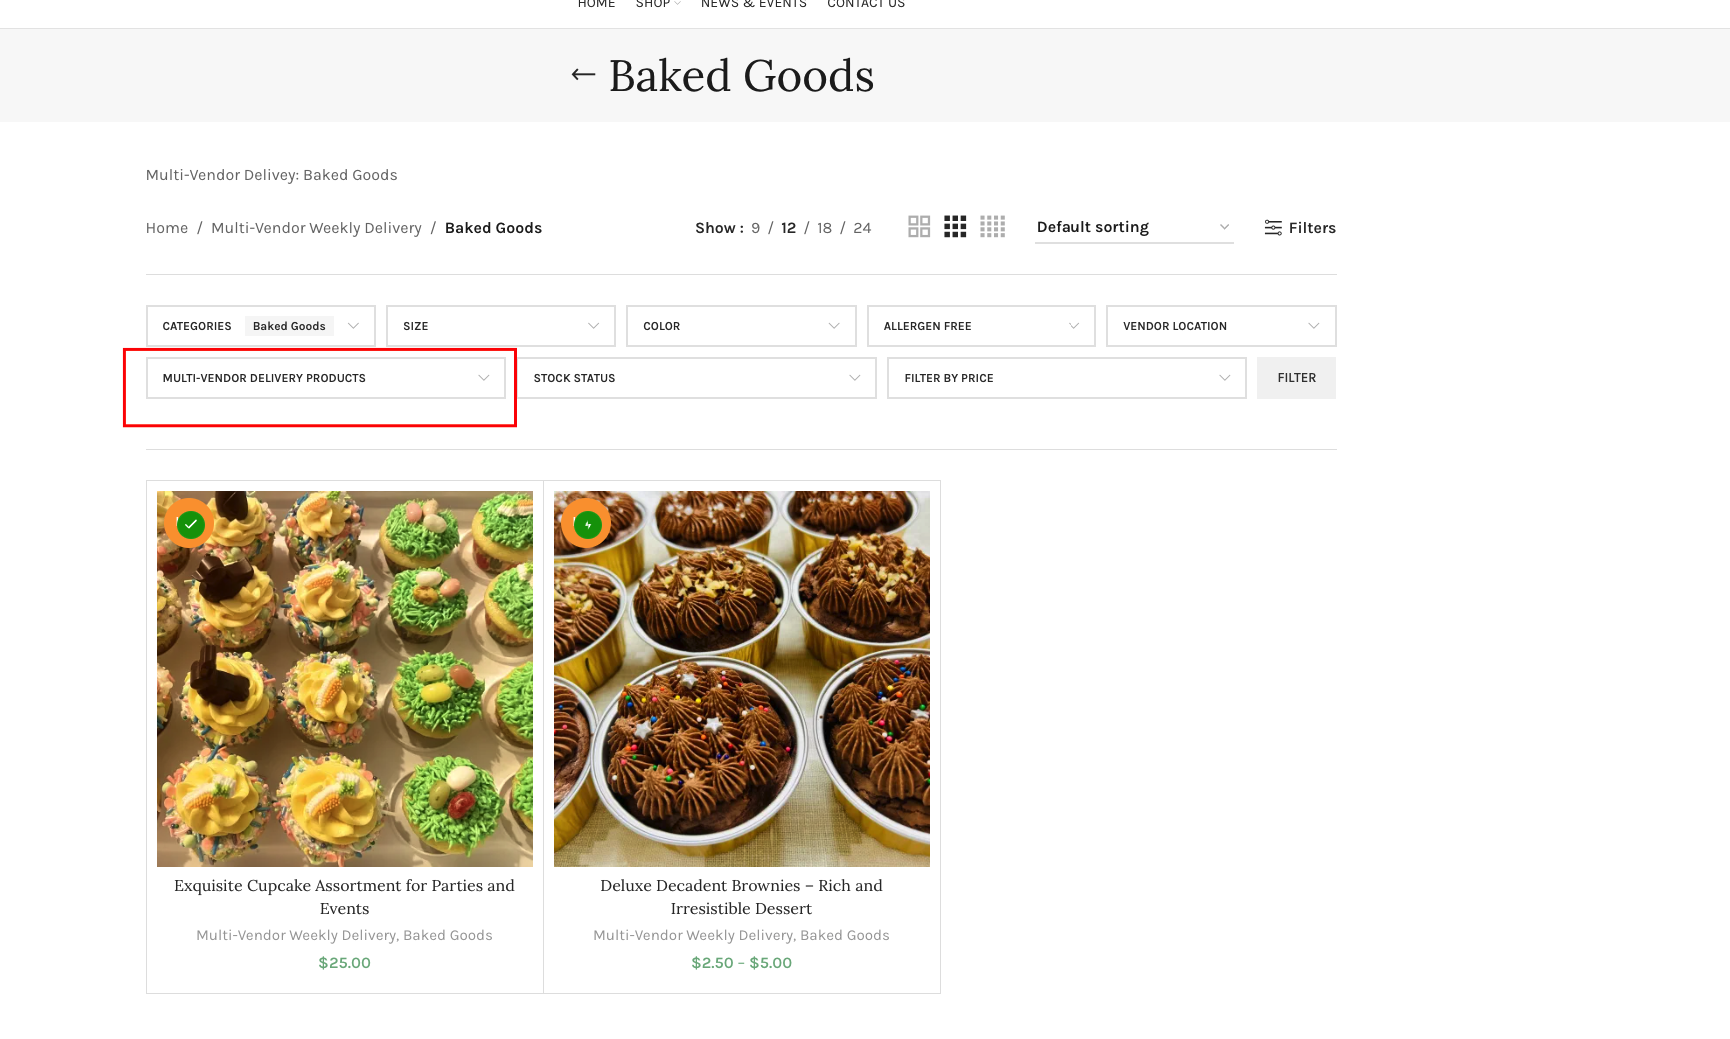This screenshot has height=1039, width=1730.
Task: Open the Allergen Free dropdown
Action: [x=981, y=326]
